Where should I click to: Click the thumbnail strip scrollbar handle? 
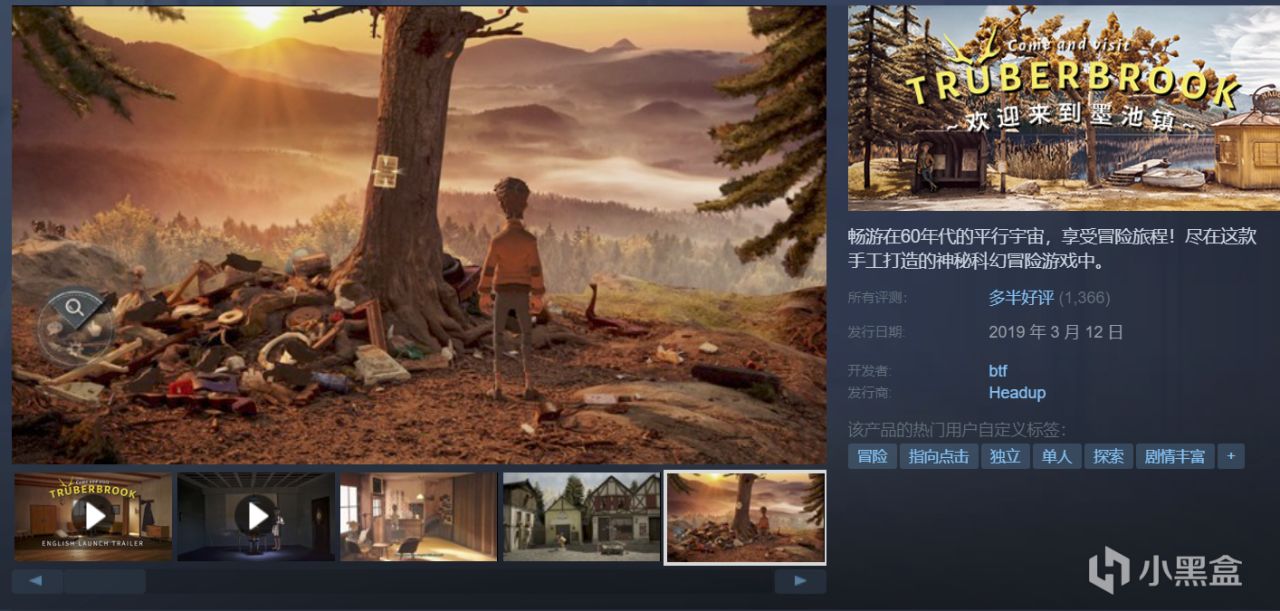(x=105, y=581)
